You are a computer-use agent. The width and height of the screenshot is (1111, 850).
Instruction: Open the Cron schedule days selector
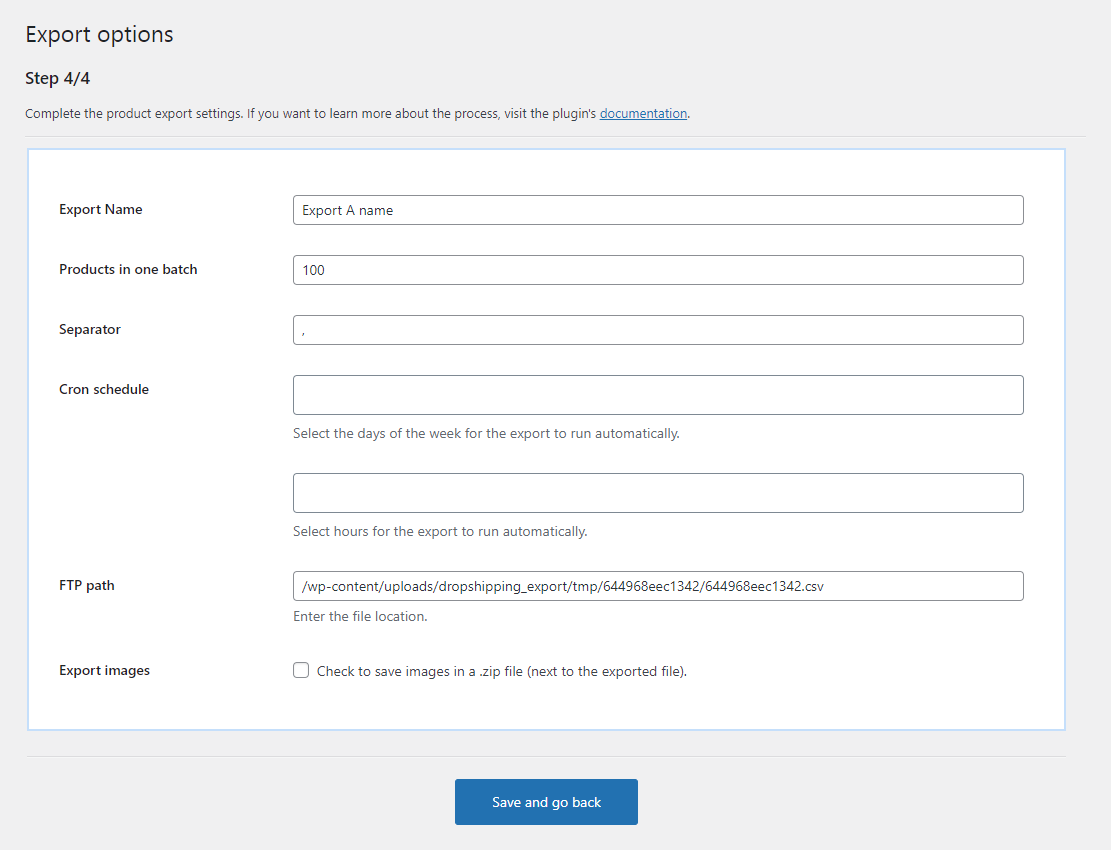pyautogui.click(x=658, y=395)
